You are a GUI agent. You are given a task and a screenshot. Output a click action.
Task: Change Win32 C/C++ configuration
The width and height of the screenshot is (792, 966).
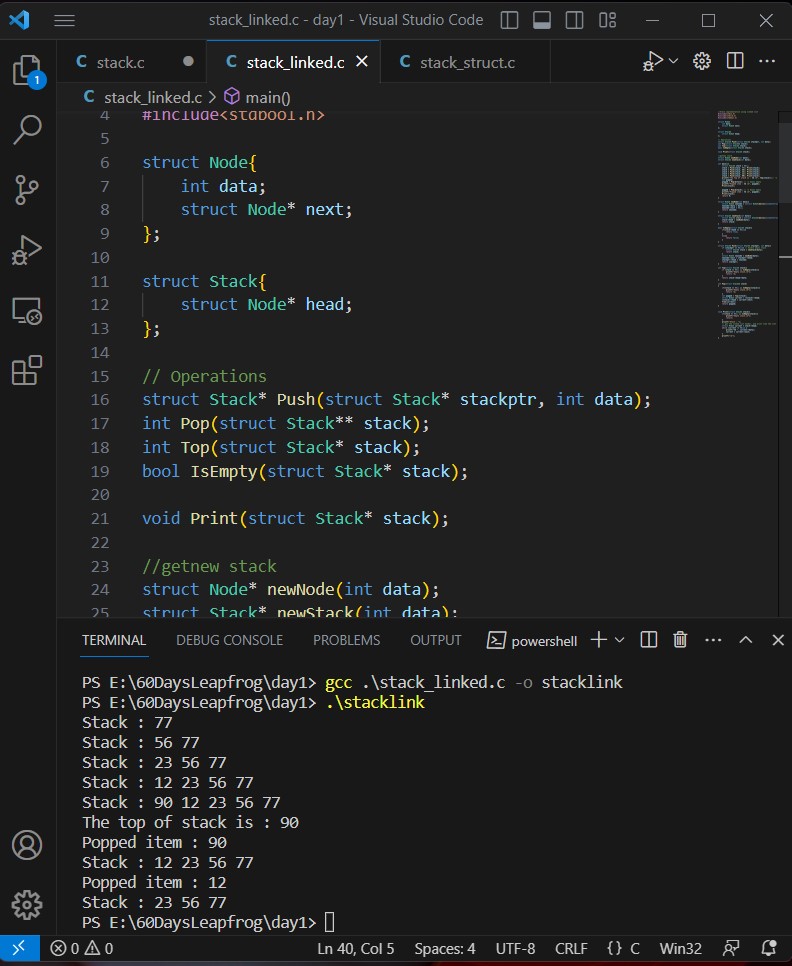click(x=681, y=949)
